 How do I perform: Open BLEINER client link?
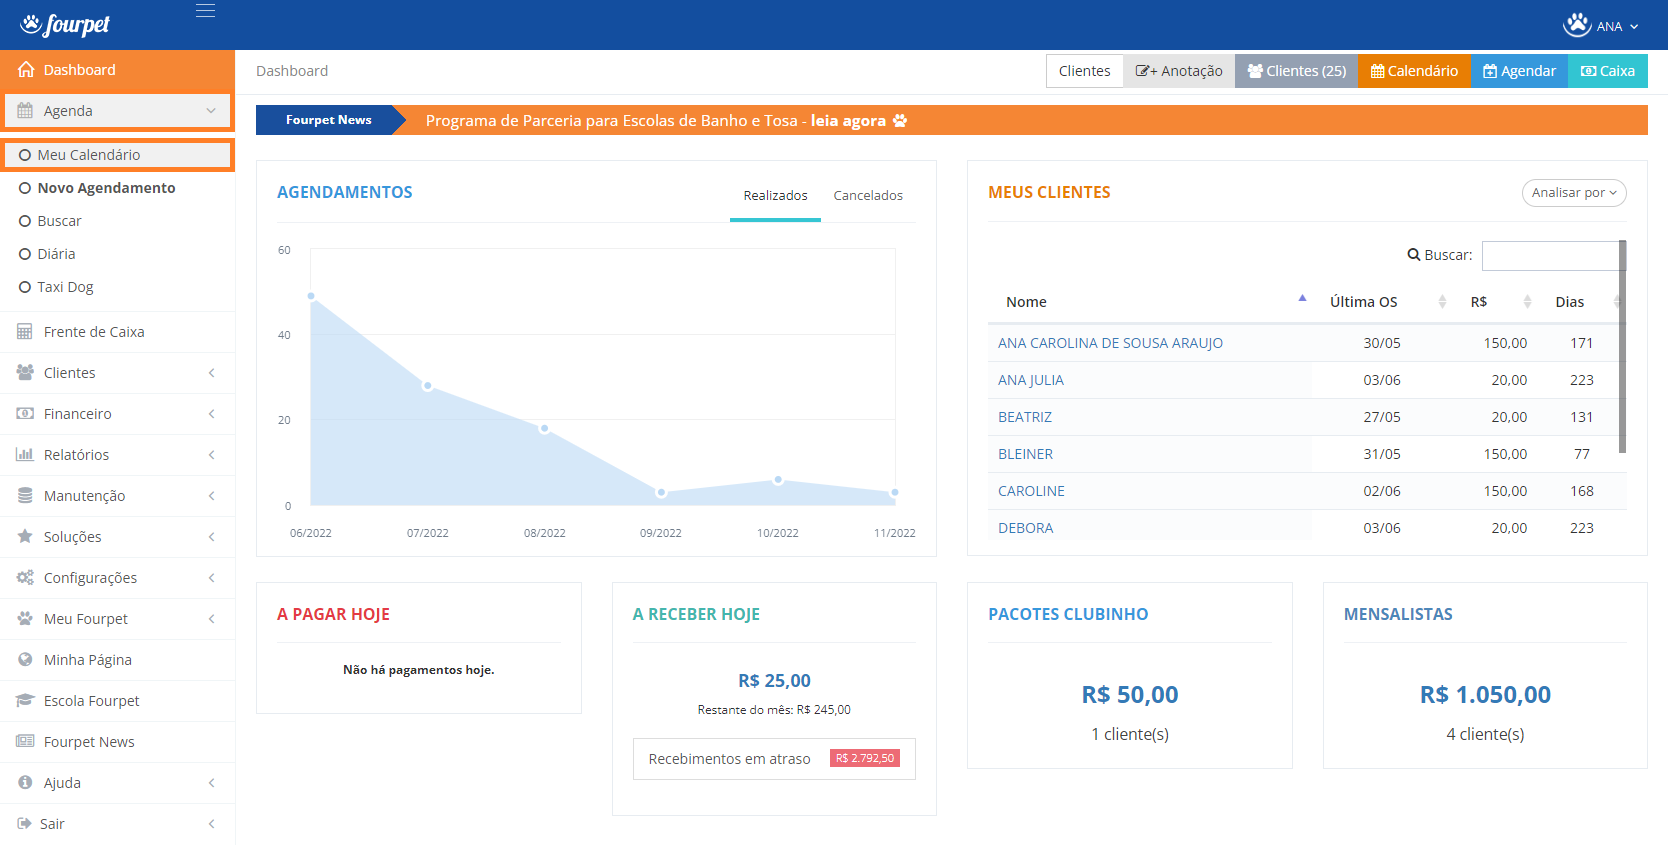[x=1025, y=454]
